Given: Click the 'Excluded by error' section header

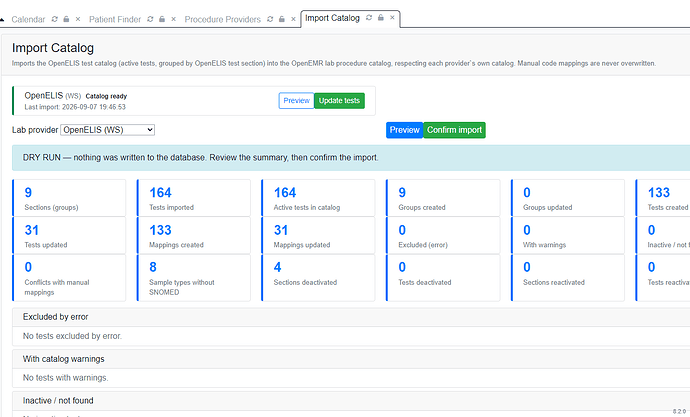Looking at the screenshot, I should (x=351, y=317).
